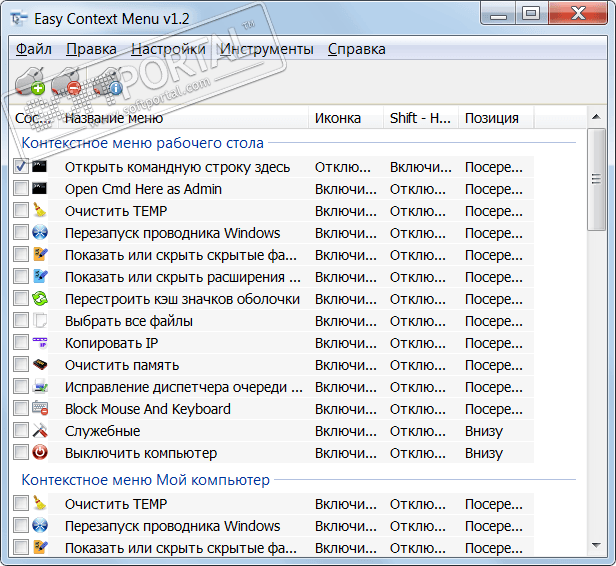Screen dimensions: 616x566
Task: Open the Справка menu
Action: point(356,49)
